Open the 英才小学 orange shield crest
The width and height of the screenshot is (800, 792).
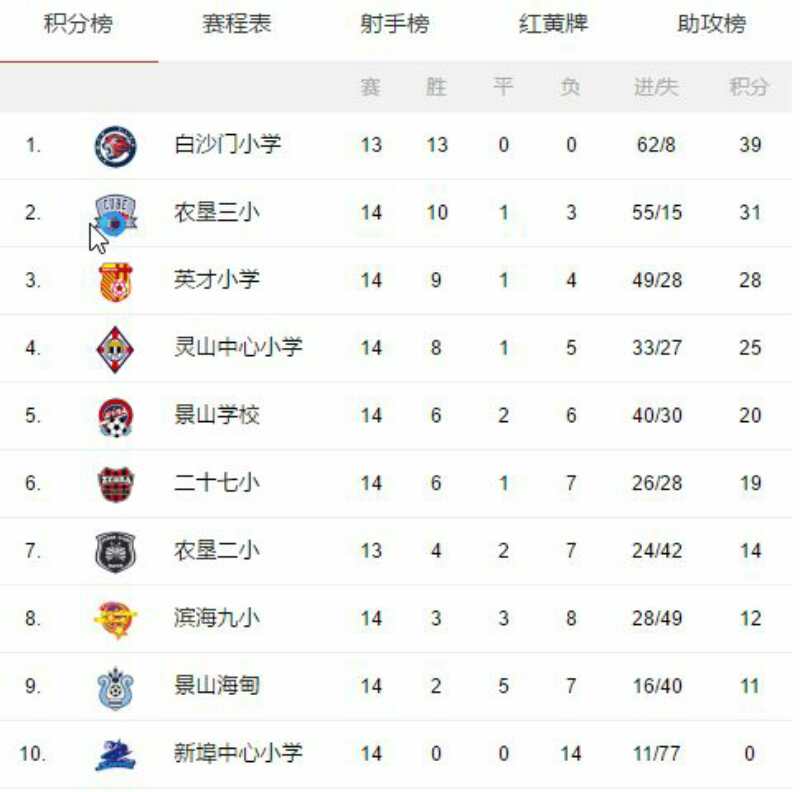[115, 282]
